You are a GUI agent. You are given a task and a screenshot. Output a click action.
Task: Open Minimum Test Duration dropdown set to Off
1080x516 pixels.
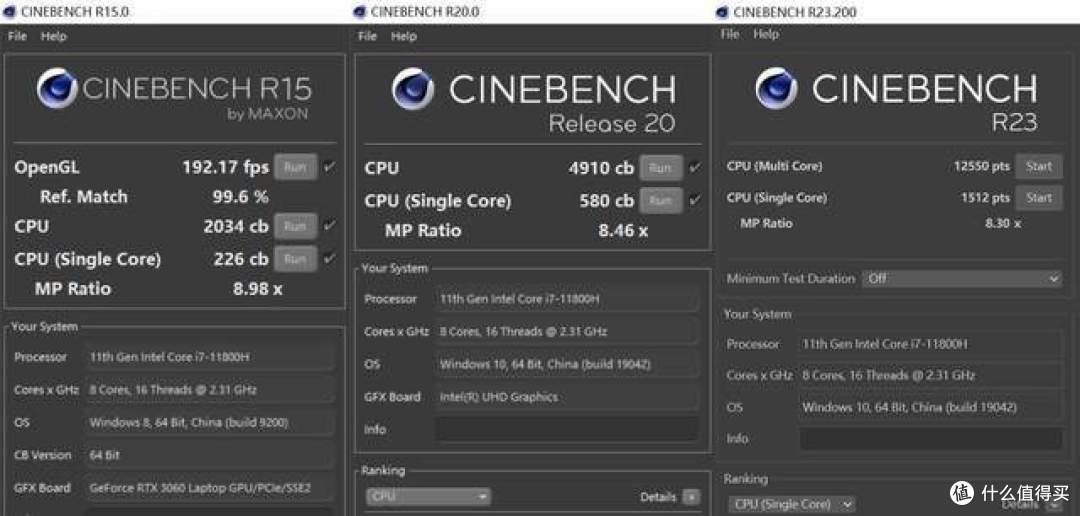[x=962, y=279]
